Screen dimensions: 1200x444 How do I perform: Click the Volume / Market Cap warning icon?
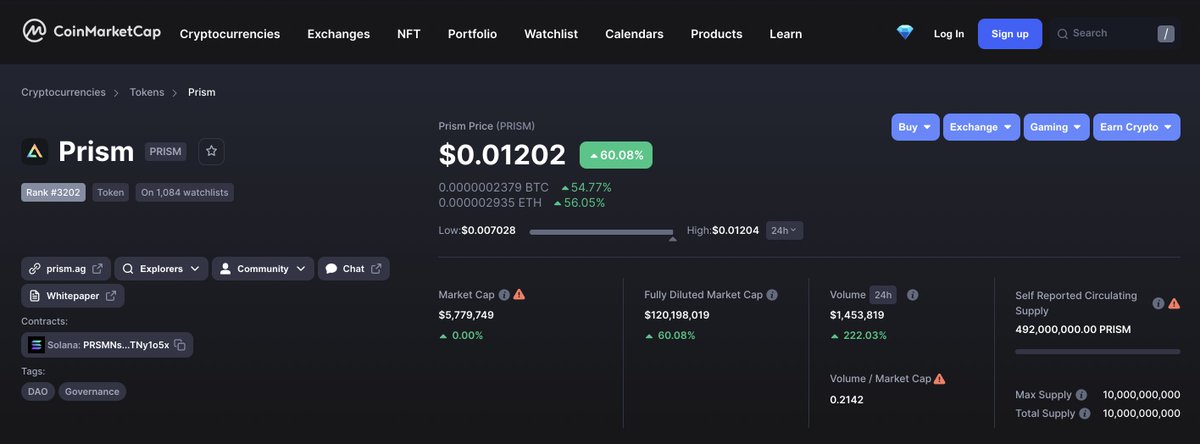tap(940, 379)
